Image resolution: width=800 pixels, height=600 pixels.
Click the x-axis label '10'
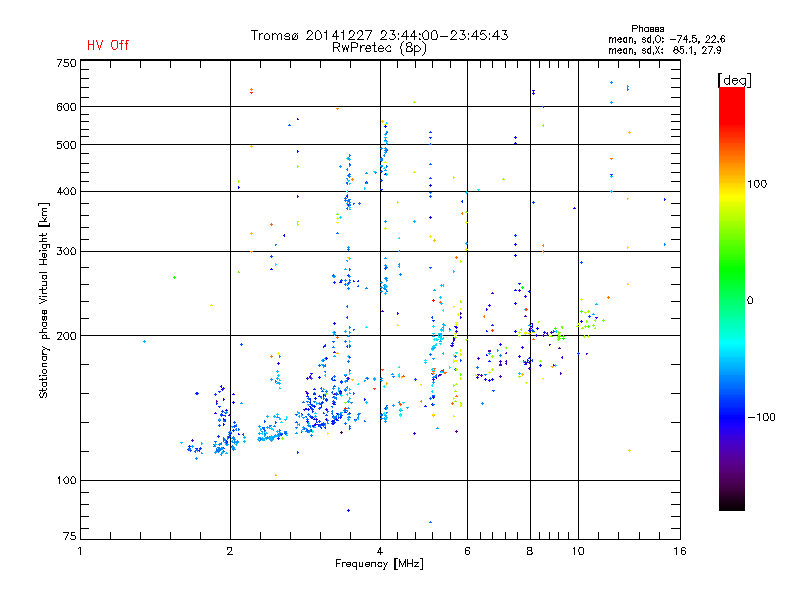pos(578,551)
